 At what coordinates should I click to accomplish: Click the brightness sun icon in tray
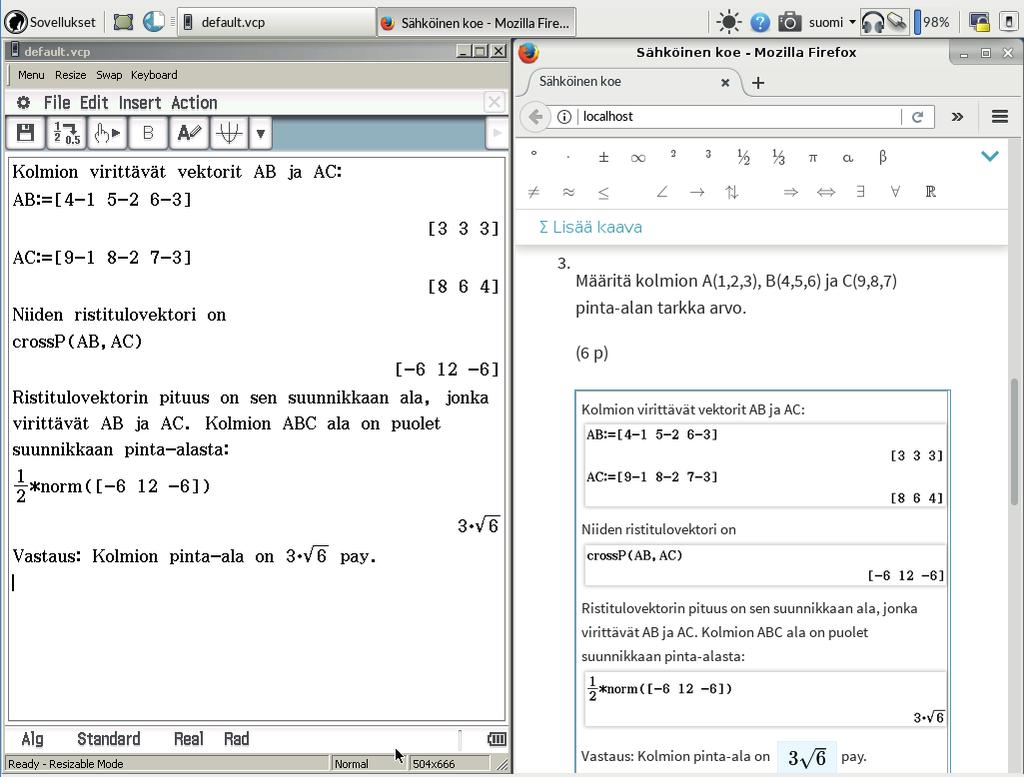pos(728,22)
